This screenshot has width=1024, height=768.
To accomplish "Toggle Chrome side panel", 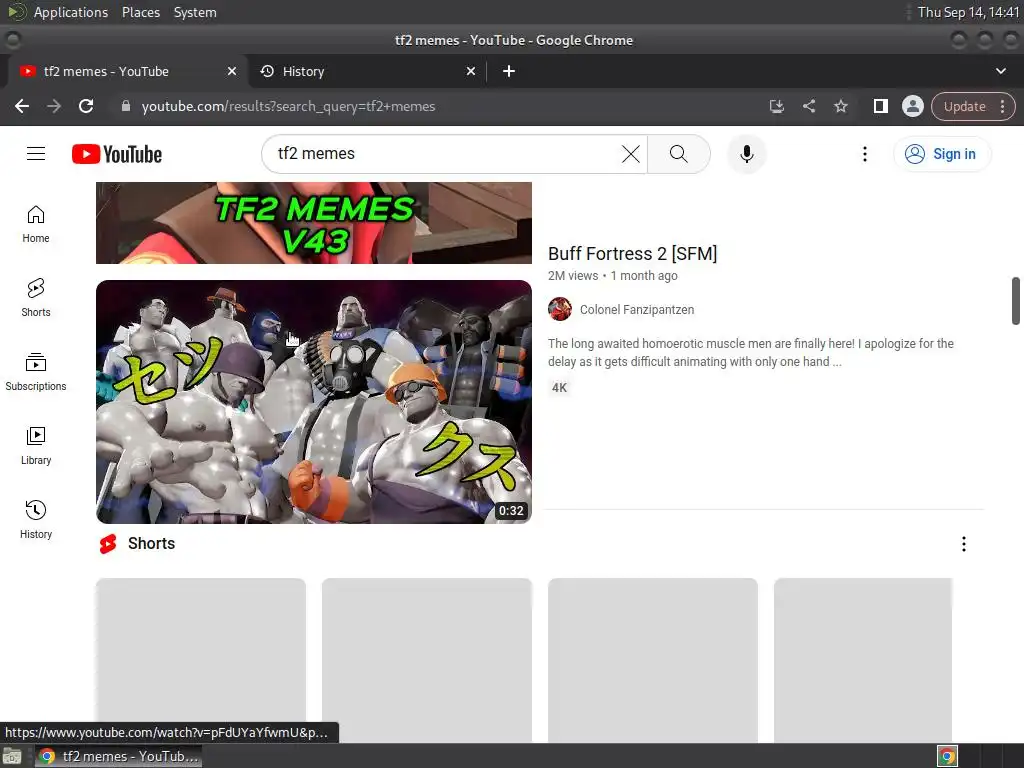I will click(880, 106).
